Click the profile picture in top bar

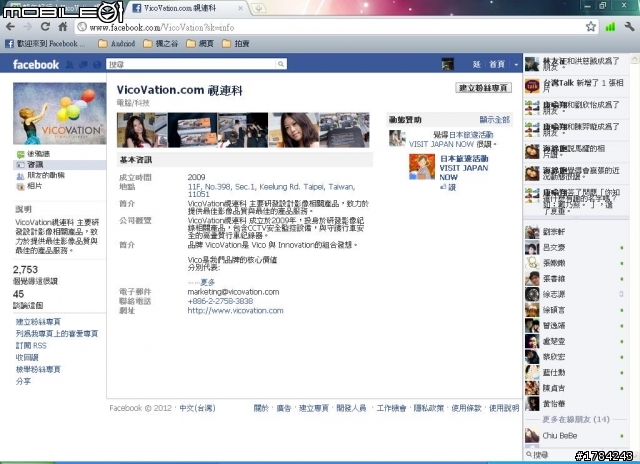point(448,64)
